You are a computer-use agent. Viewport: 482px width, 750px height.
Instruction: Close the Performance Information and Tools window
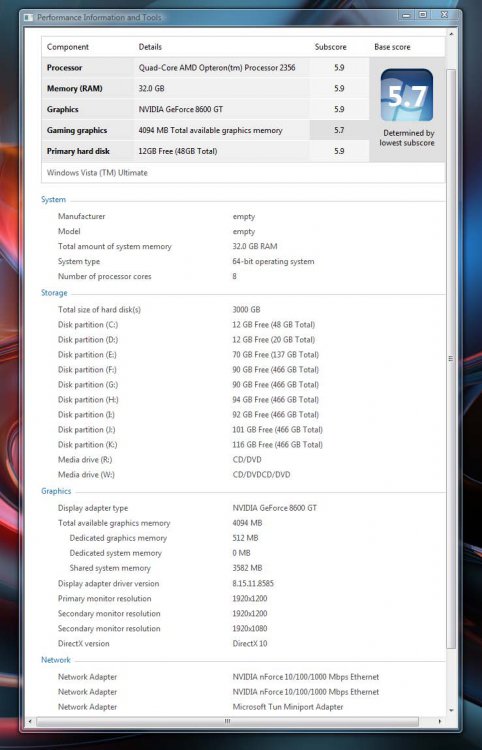tap(444, 15)
